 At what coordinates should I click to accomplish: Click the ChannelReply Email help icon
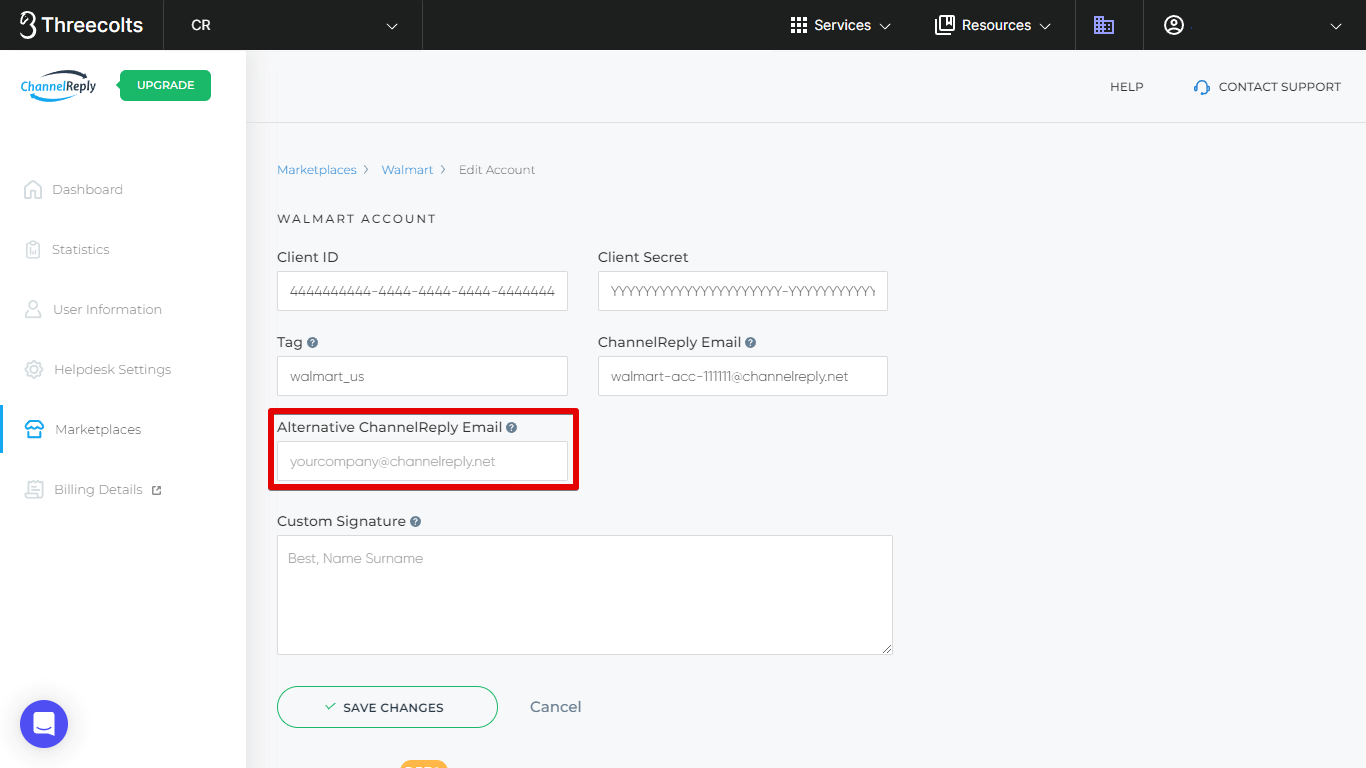(x=750, y=342)
